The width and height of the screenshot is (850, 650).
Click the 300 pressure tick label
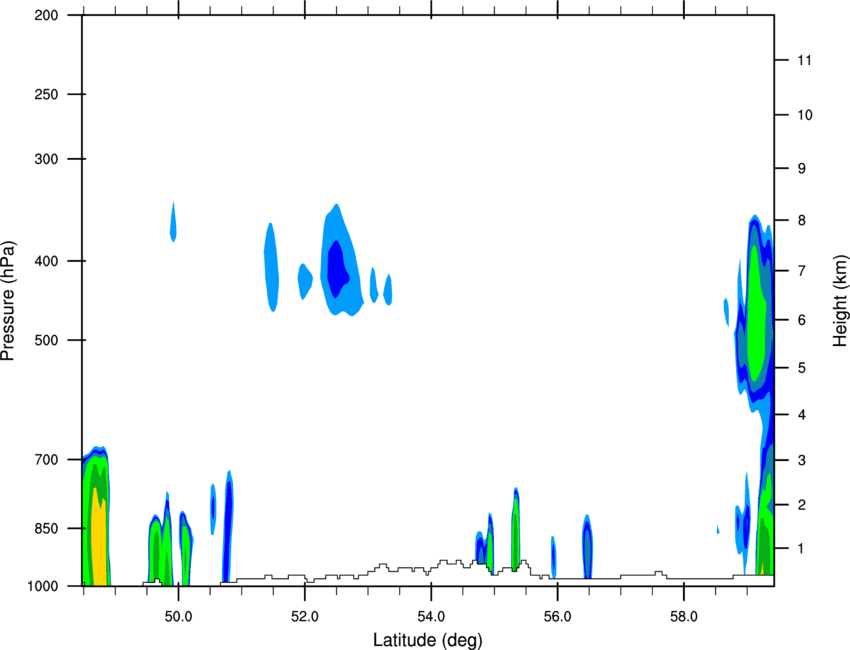[46, 159]
